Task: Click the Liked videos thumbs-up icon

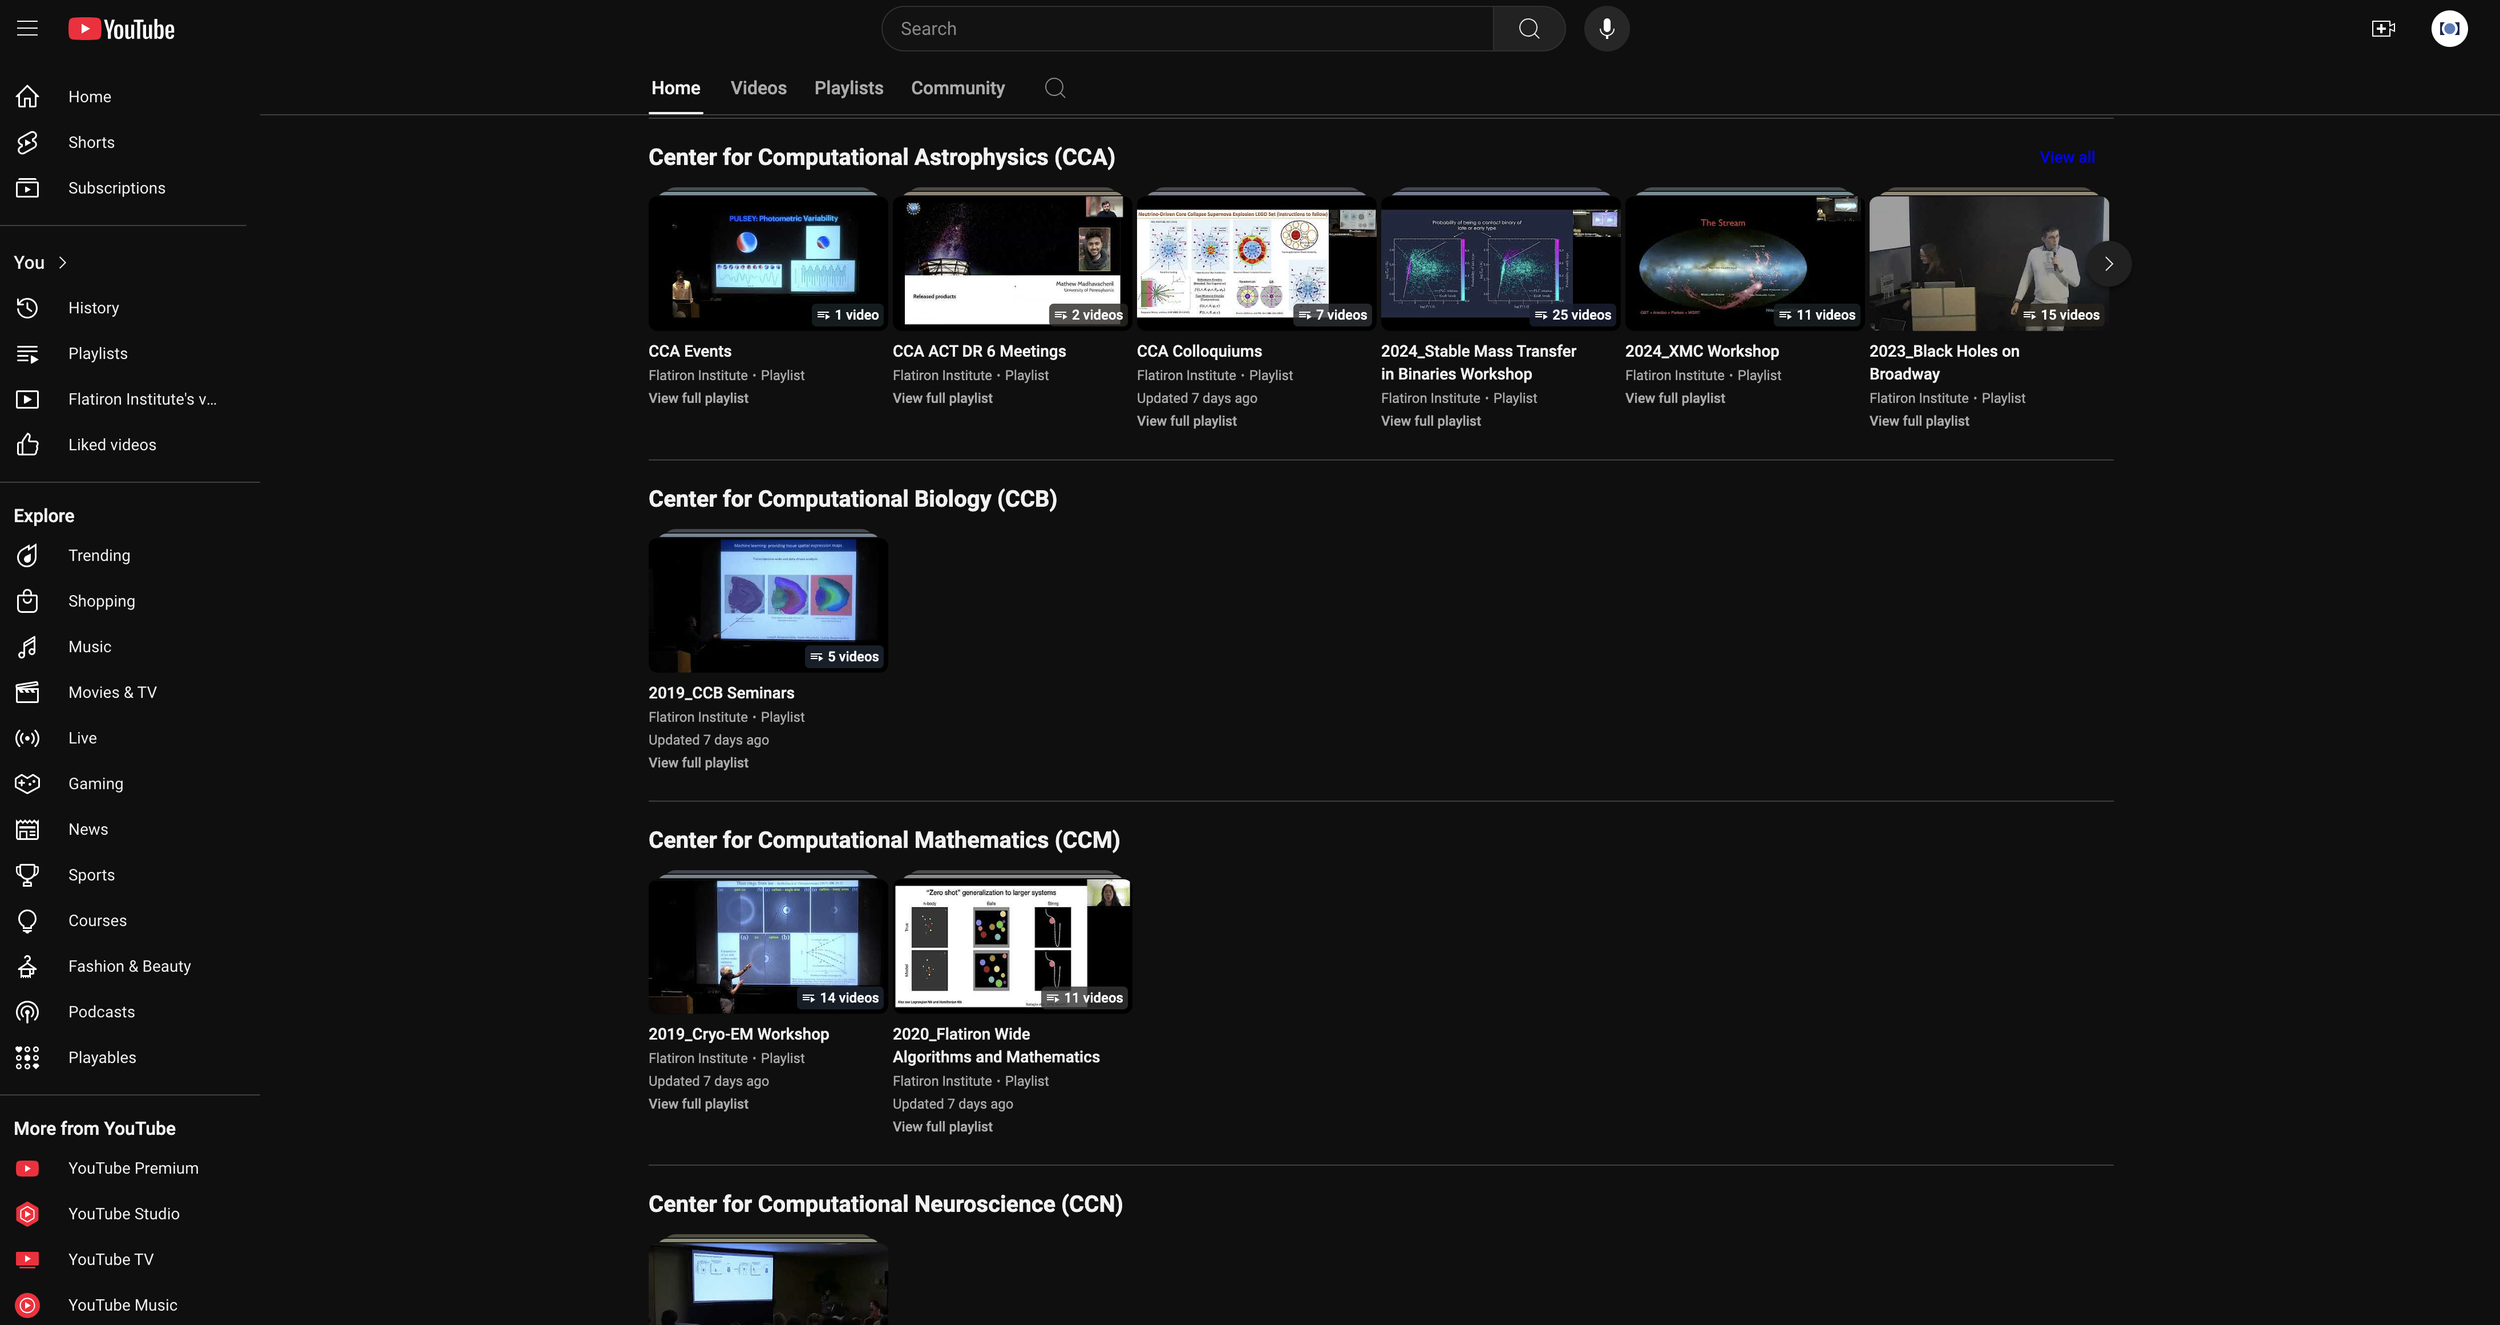Action: coord(27,445)
